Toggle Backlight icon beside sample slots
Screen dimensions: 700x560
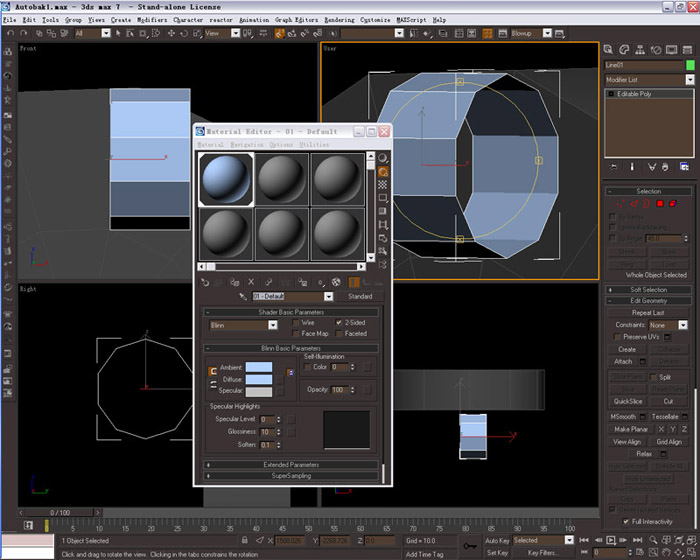click(x=383, y=171)
